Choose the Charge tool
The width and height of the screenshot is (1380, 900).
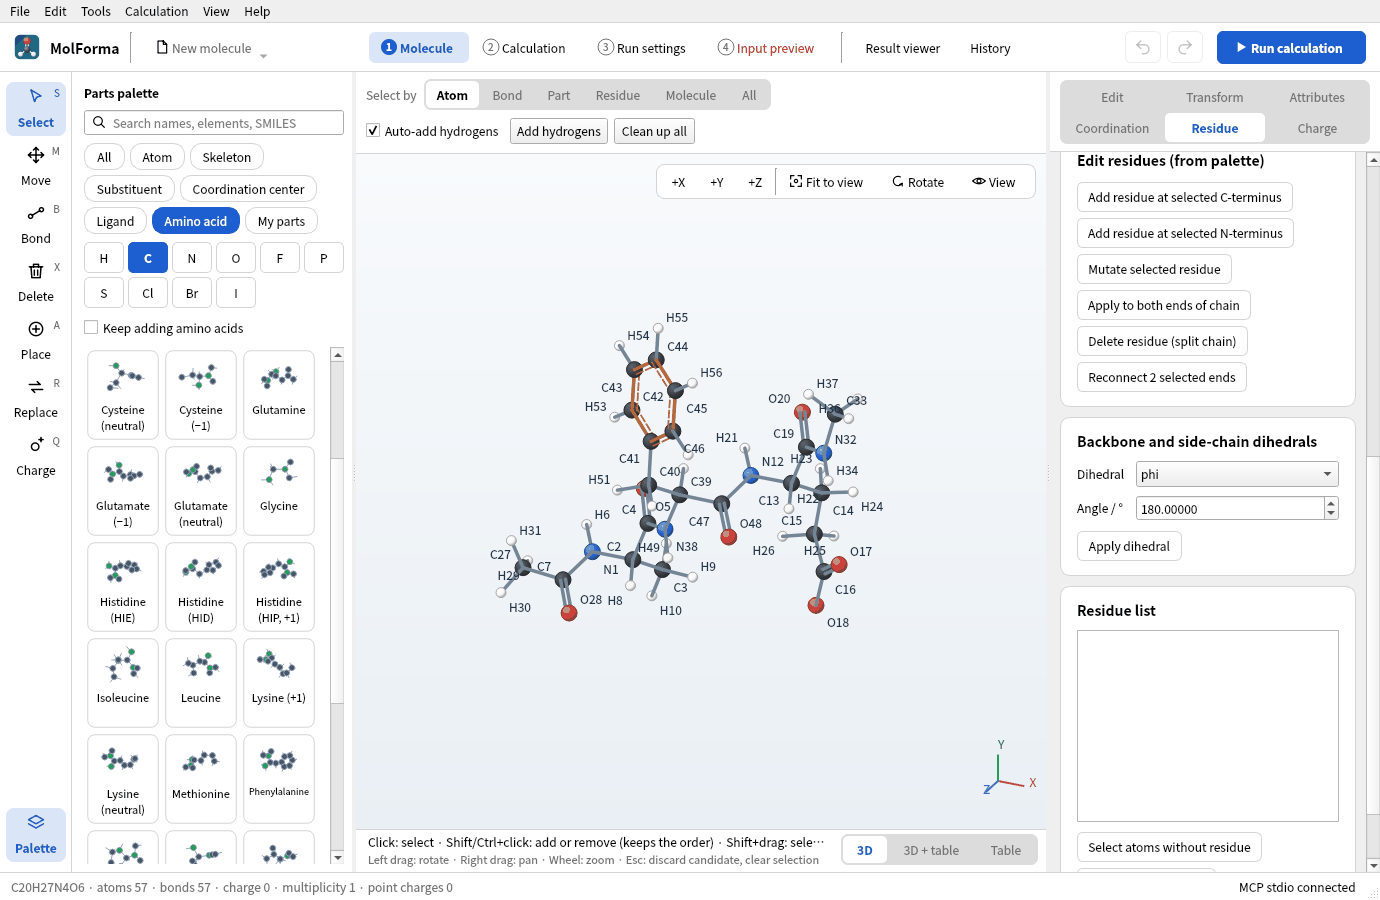click(x=36, y=456)
